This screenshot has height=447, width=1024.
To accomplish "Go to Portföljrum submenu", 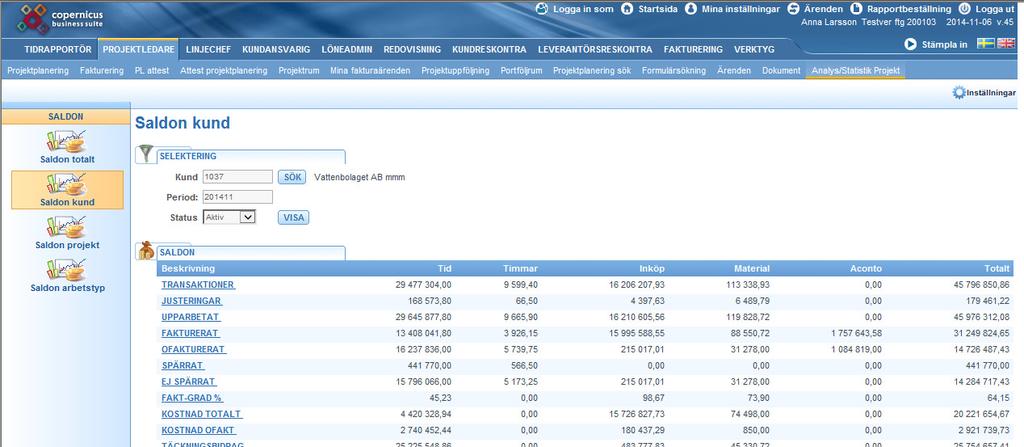I will (x=521, y=71).
